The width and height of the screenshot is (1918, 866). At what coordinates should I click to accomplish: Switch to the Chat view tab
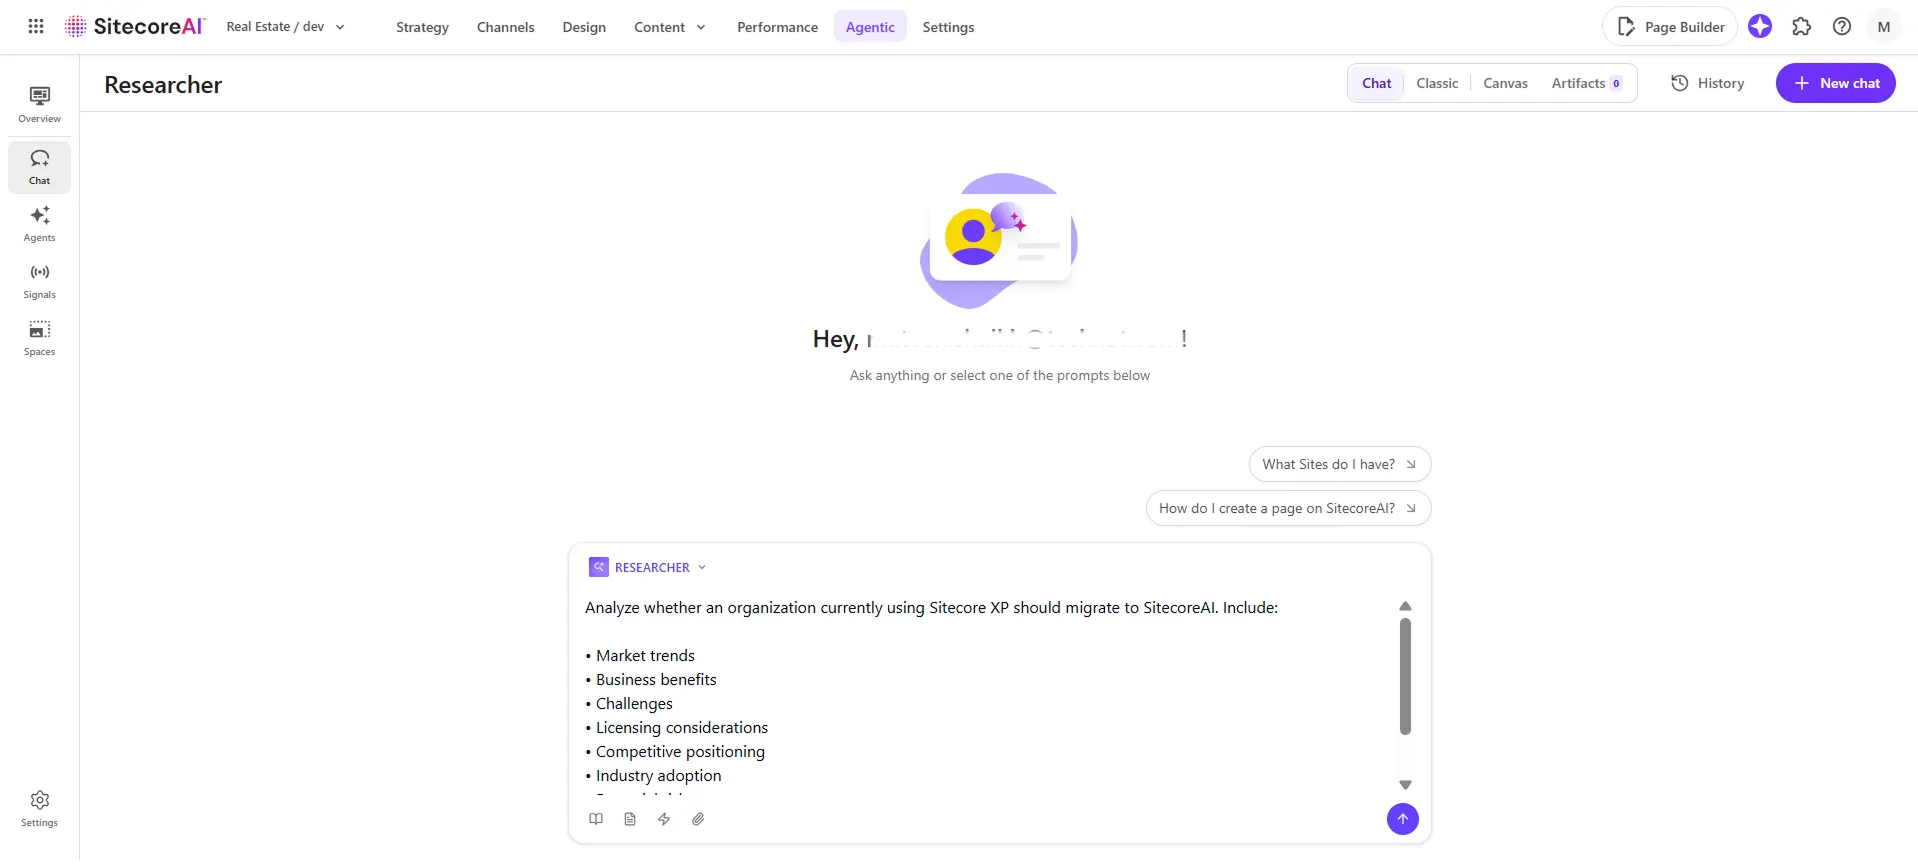pos(1376,83)
